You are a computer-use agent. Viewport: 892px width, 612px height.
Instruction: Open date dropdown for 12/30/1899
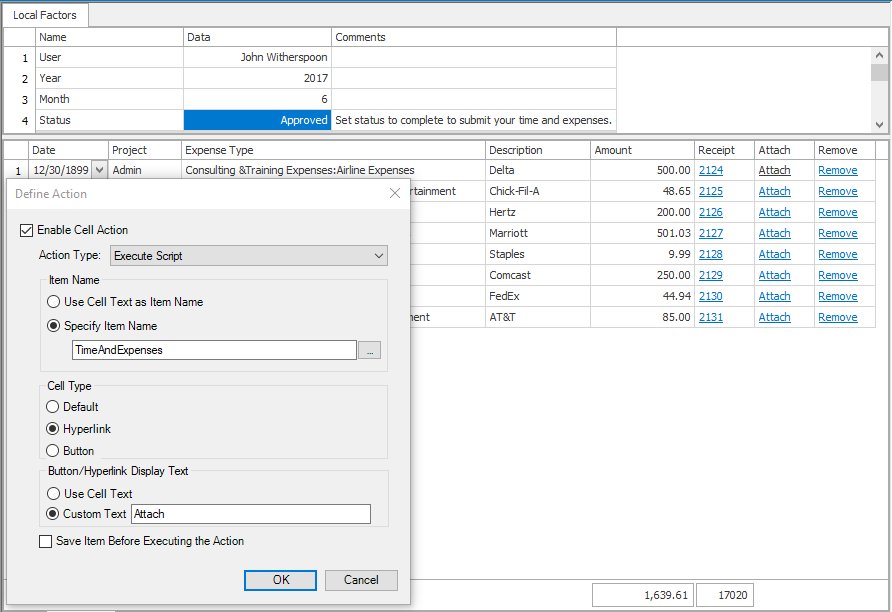pos(100,170)
